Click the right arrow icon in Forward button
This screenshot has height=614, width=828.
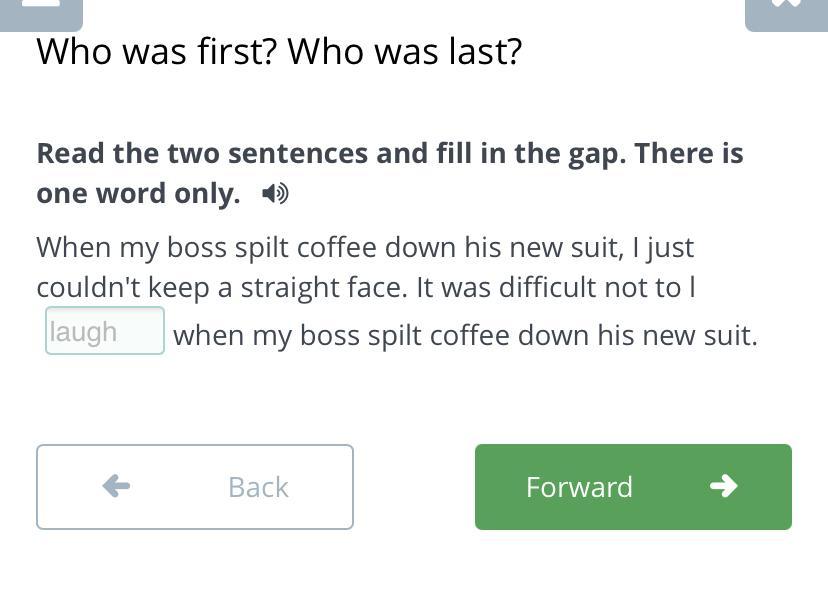click(x=723, y=486)
